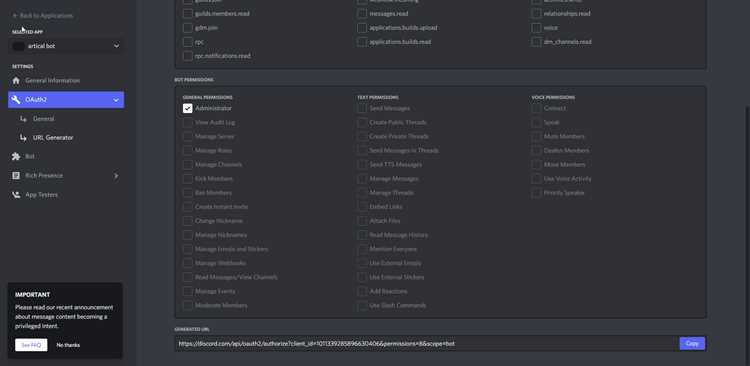Screen dimensions: 750x366
Task: Toggle Ban Members permission
Action: (x=188, y=193)
